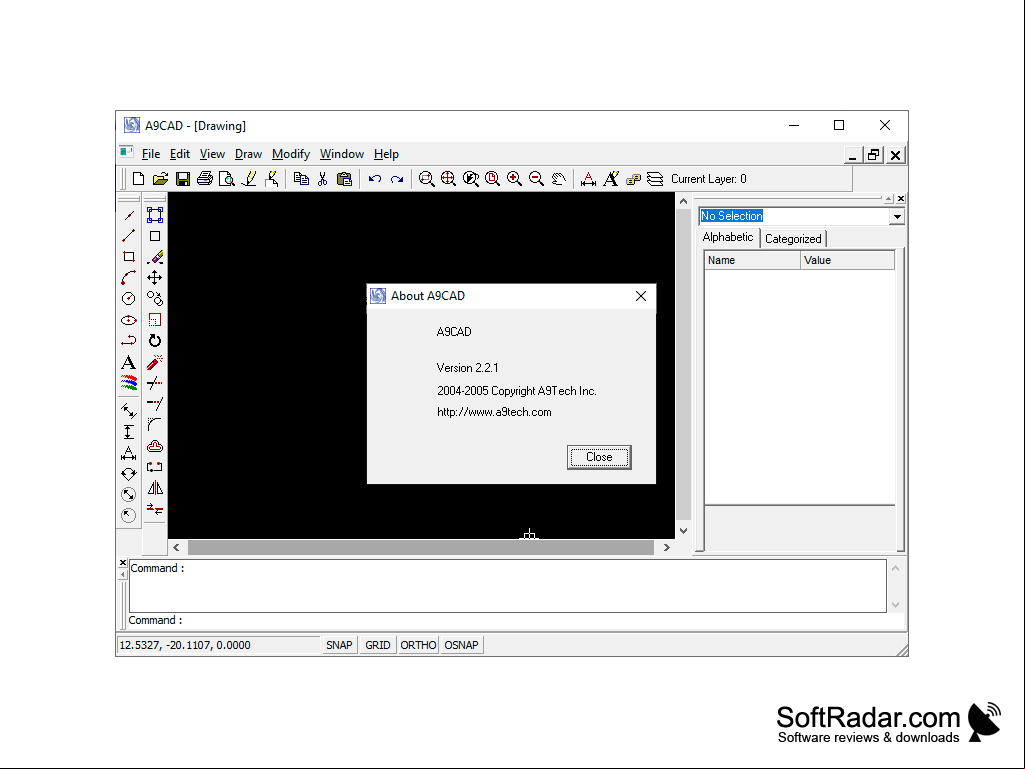The width and height of the screenshot is (1025, 769).
Task: Expand the No Selection dropdown arrow
Action: pos(897,216)
